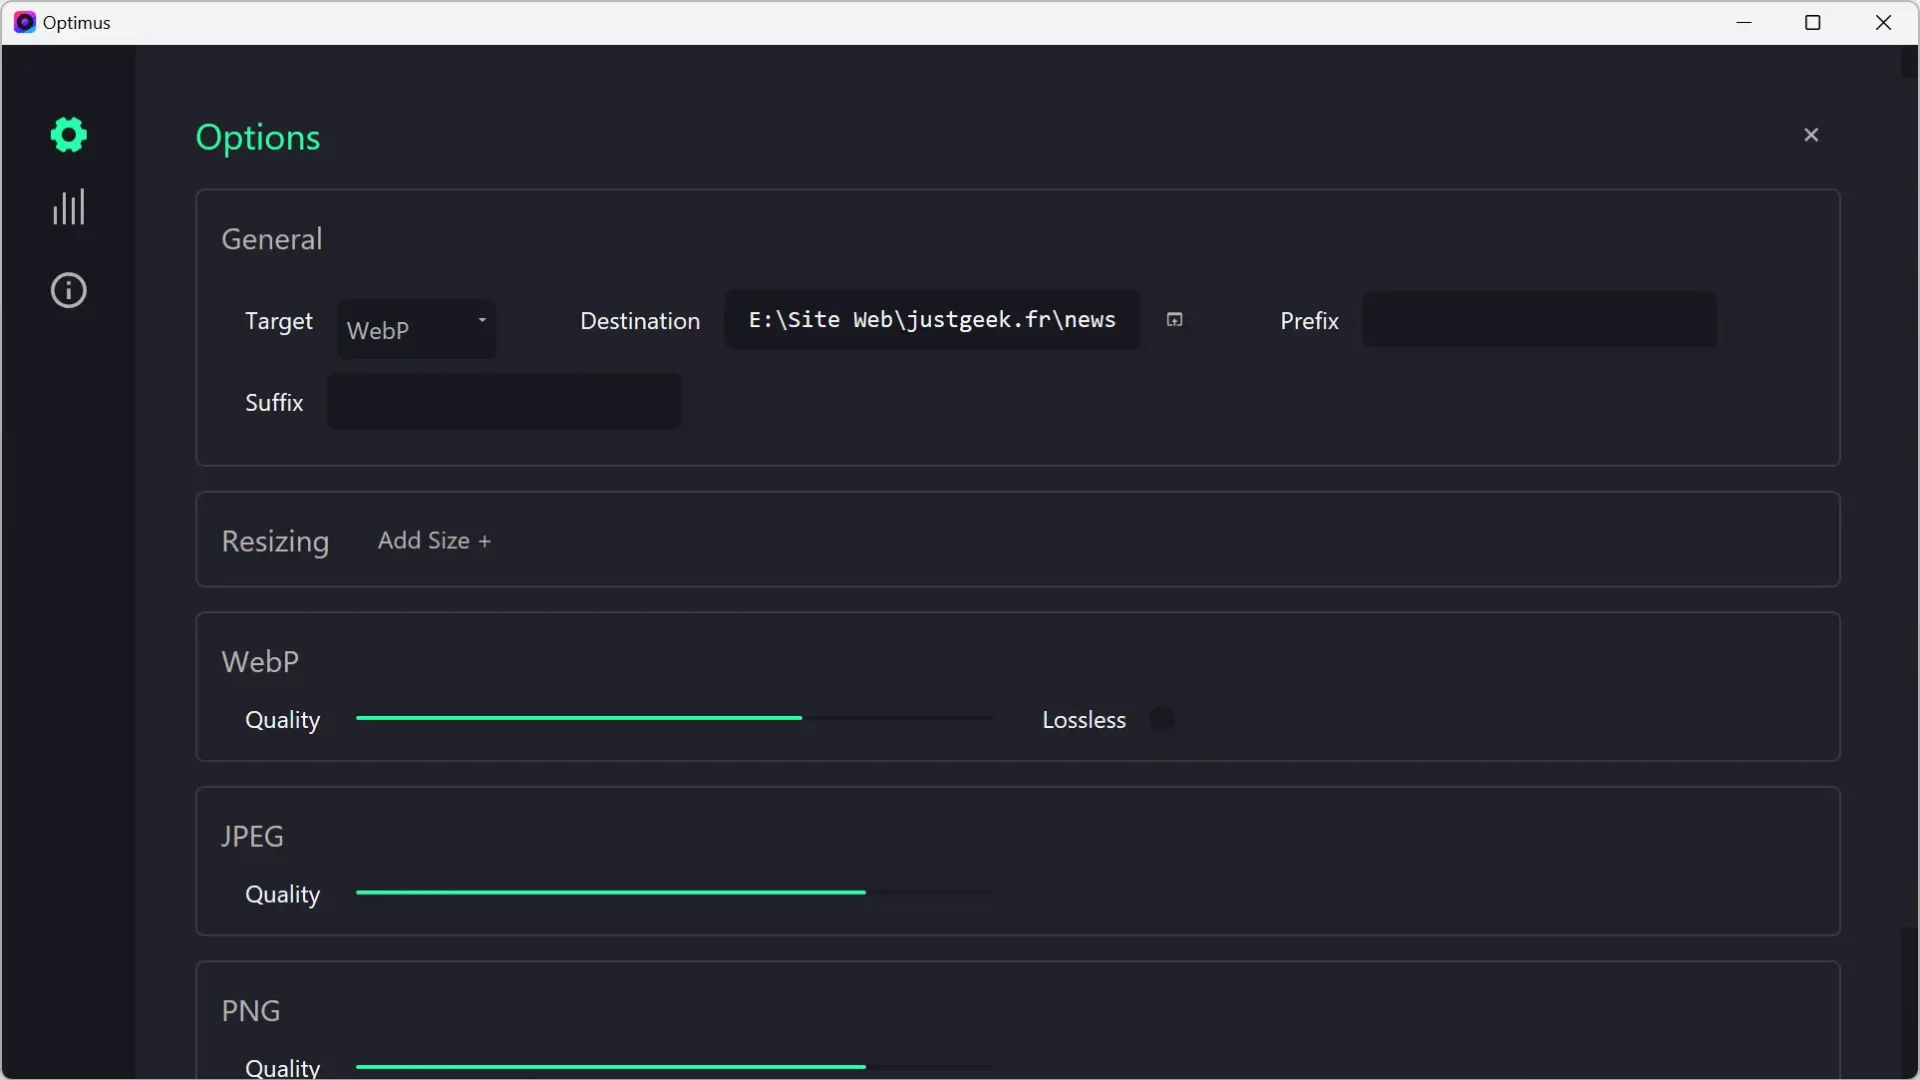1920x1080 pixels.
Task: Click in the Prefix input field
Action: point(1536,320)
